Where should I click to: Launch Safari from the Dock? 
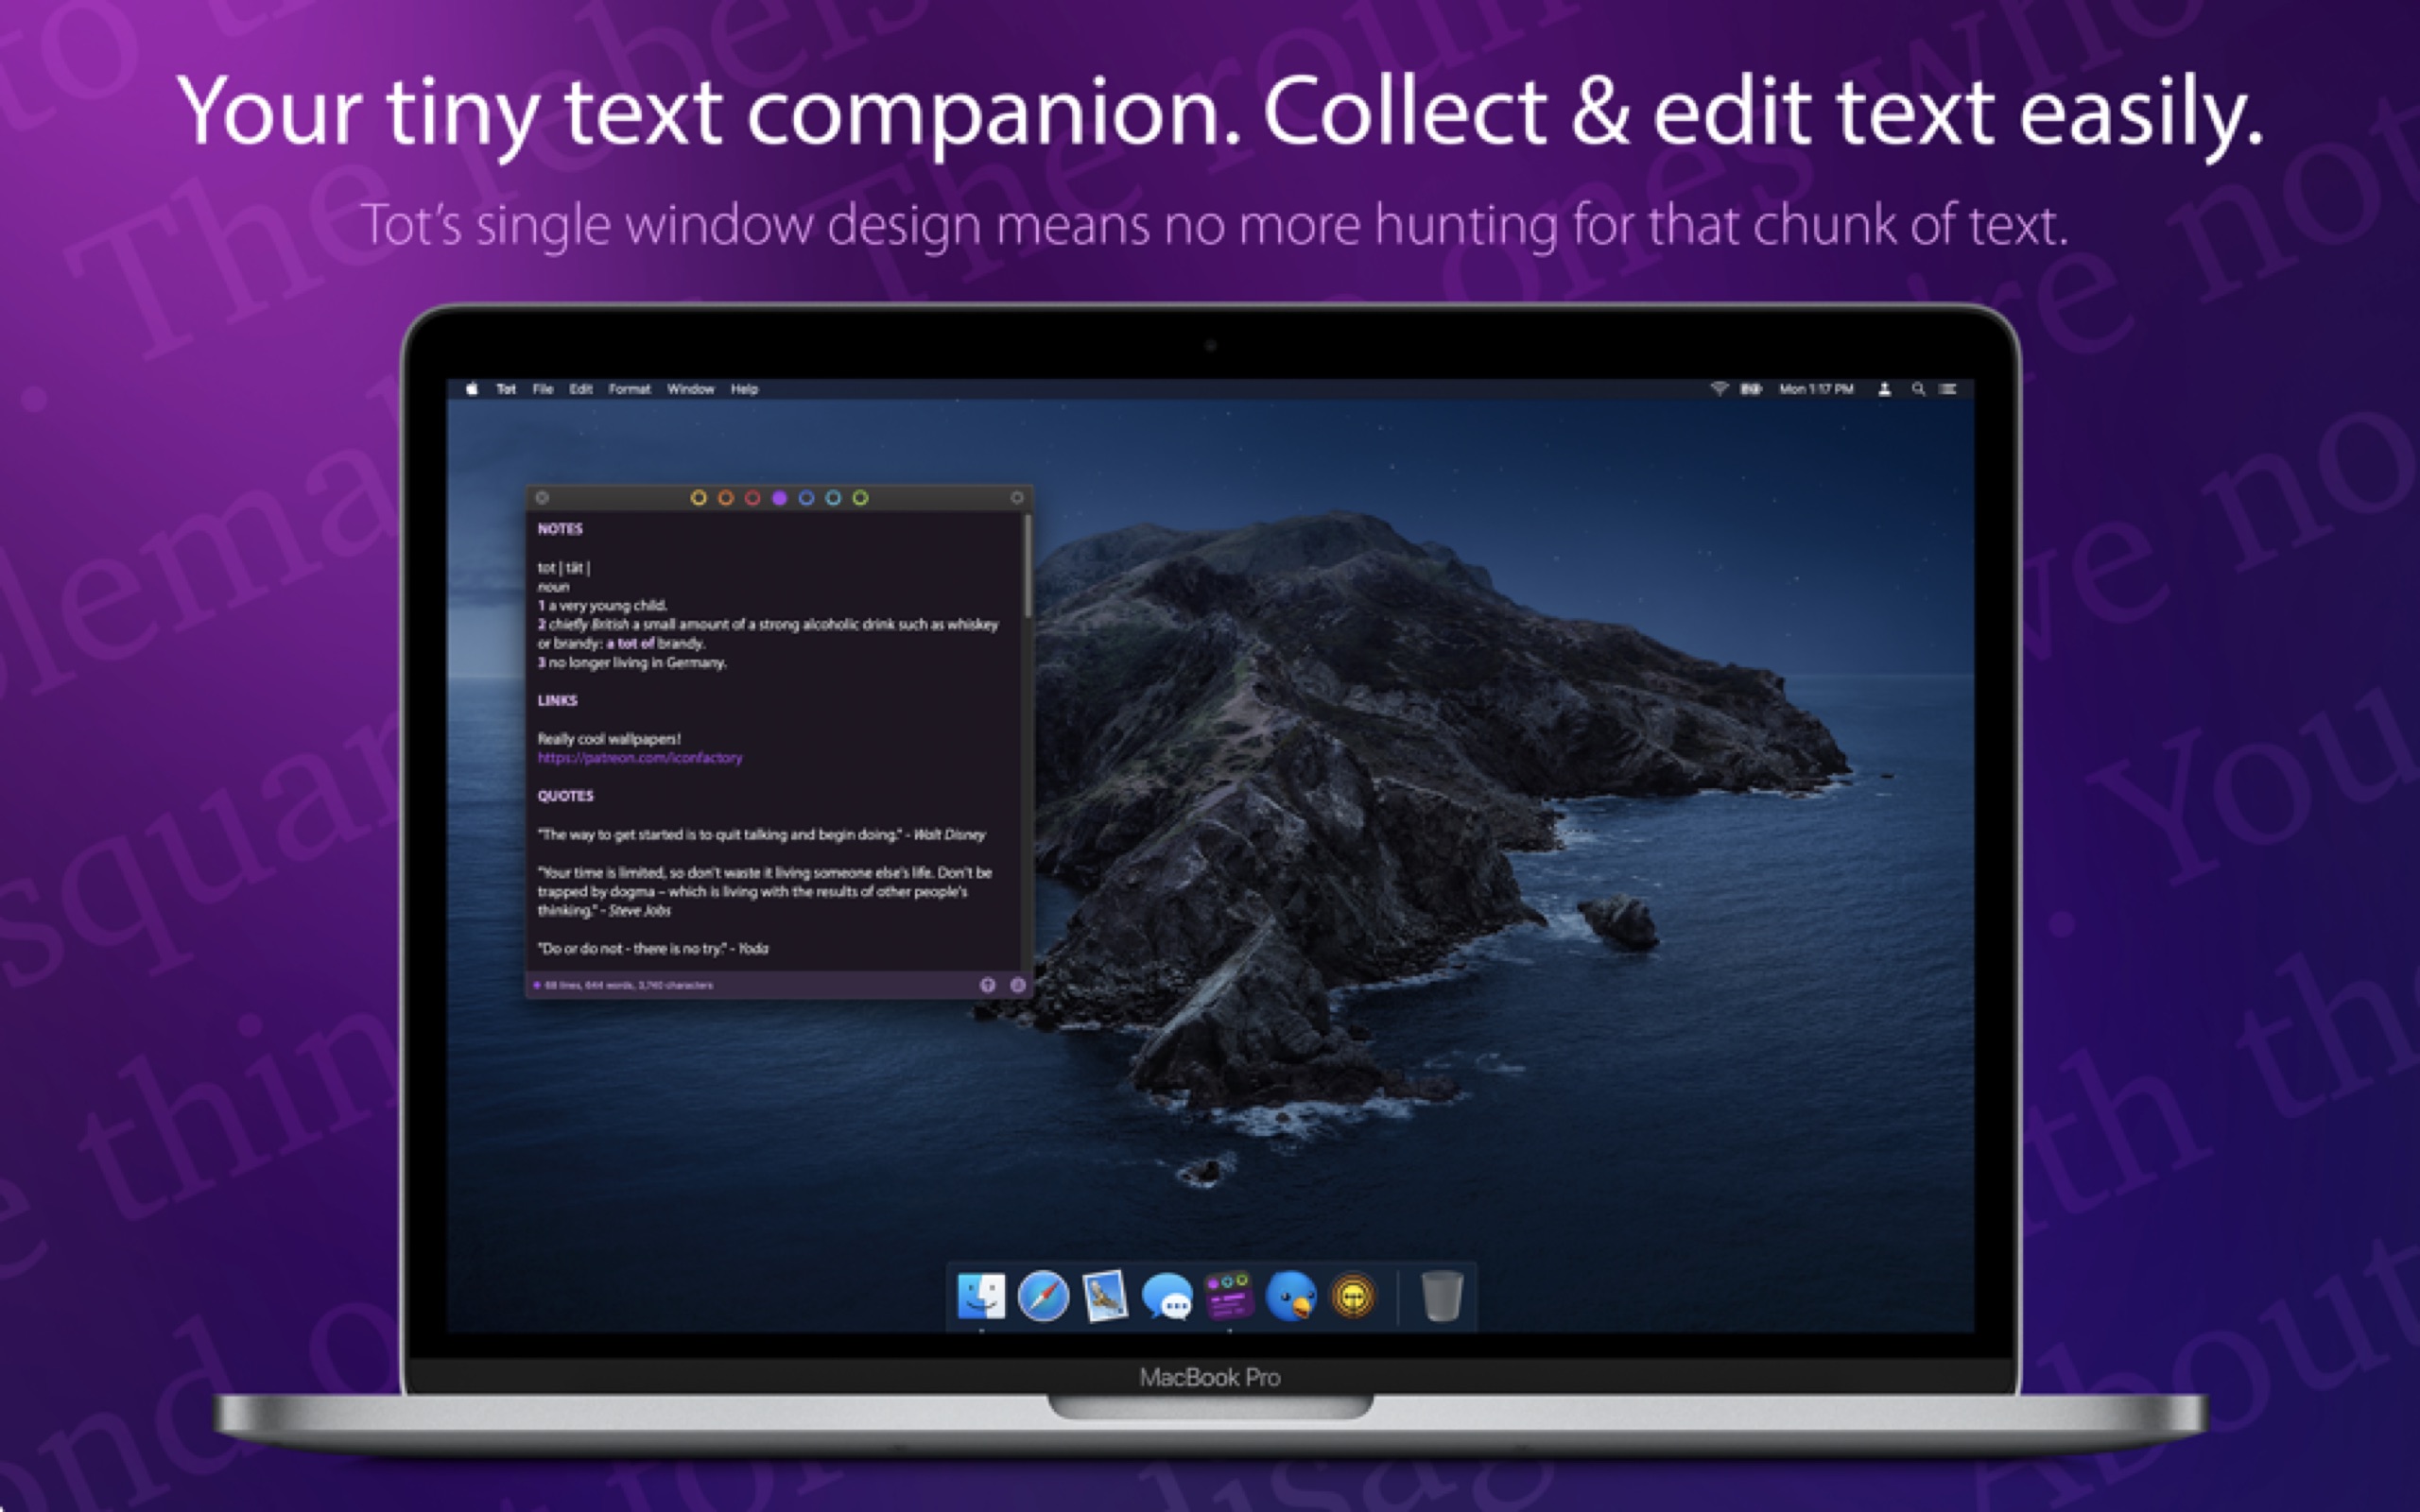(1043, 1296)
